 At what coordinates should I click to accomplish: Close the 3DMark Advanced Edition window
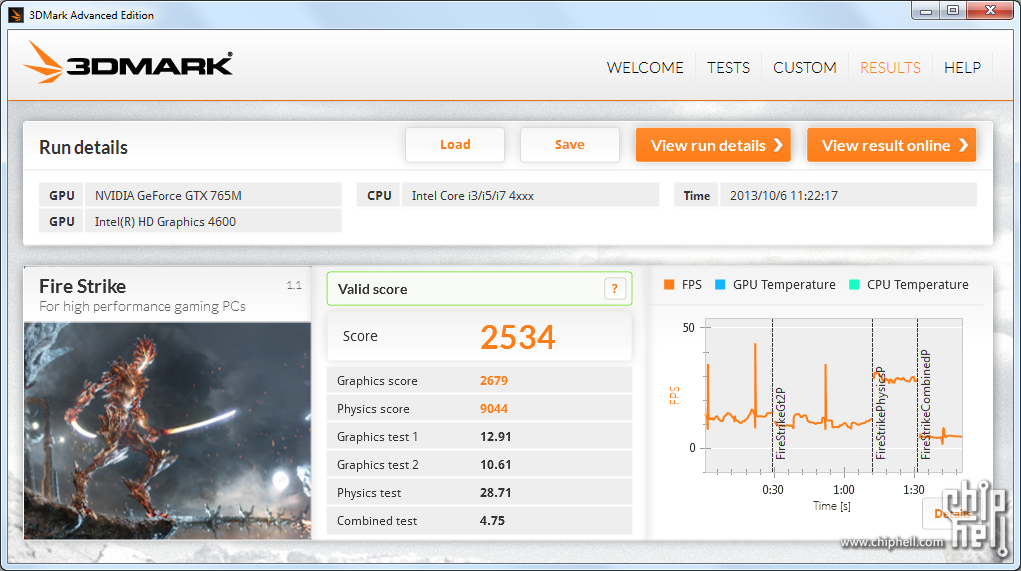point(990,10)
